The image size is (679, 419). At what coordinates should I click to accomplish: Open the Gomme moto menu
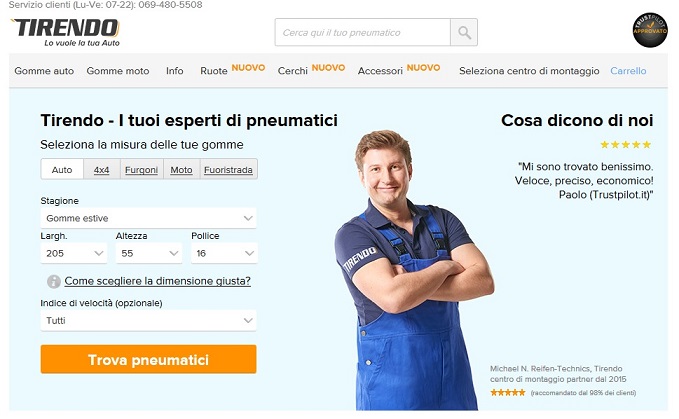click(118, 71)
